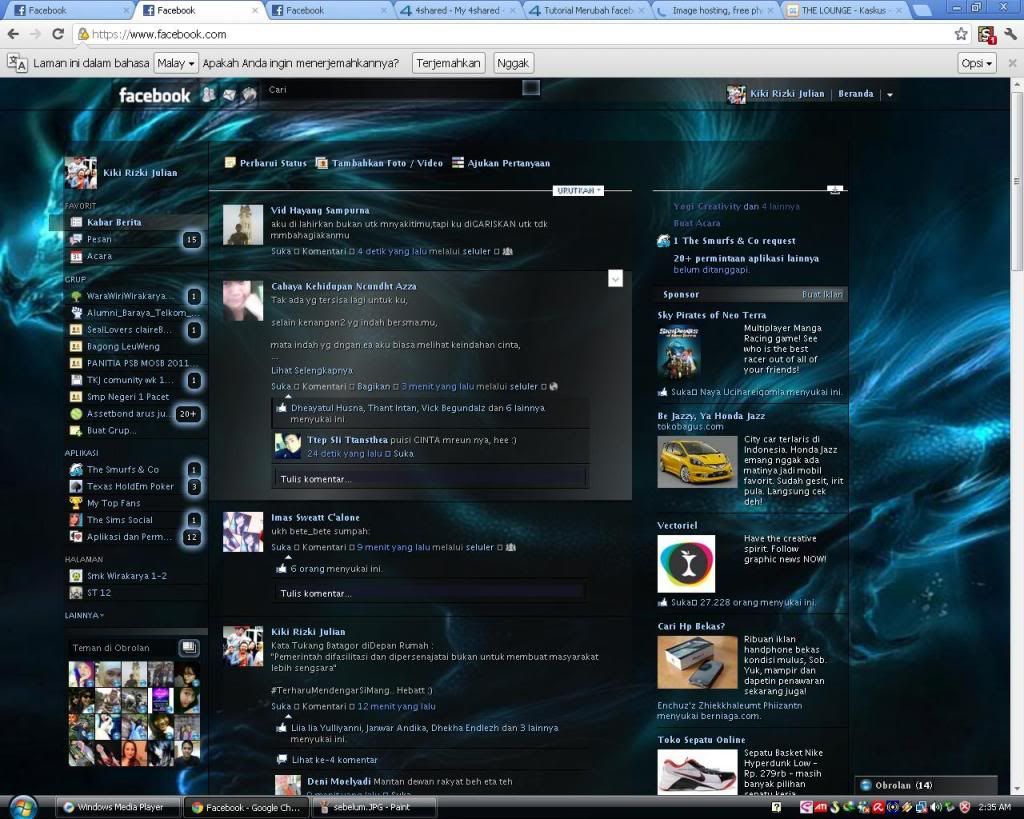Click Tulis komentar box under Imas Sweatt's post

pyautogui.click(x=428, y=593)
